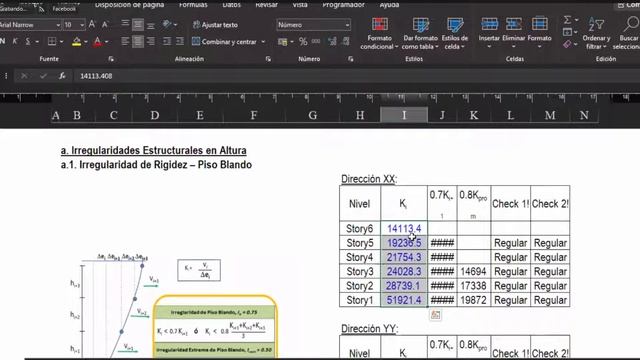Click Ajustar texto
Viewport: 640px width, 360px height.
[215, 25]
